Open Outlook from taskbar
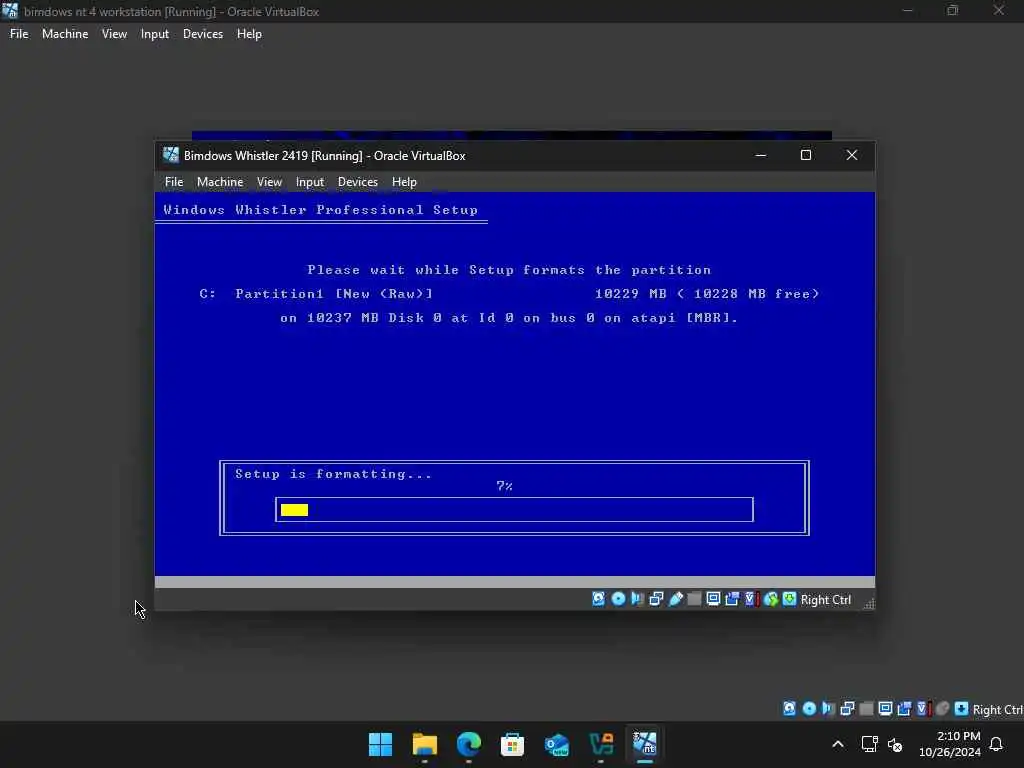1024x768 pixels. coord(557,744)
